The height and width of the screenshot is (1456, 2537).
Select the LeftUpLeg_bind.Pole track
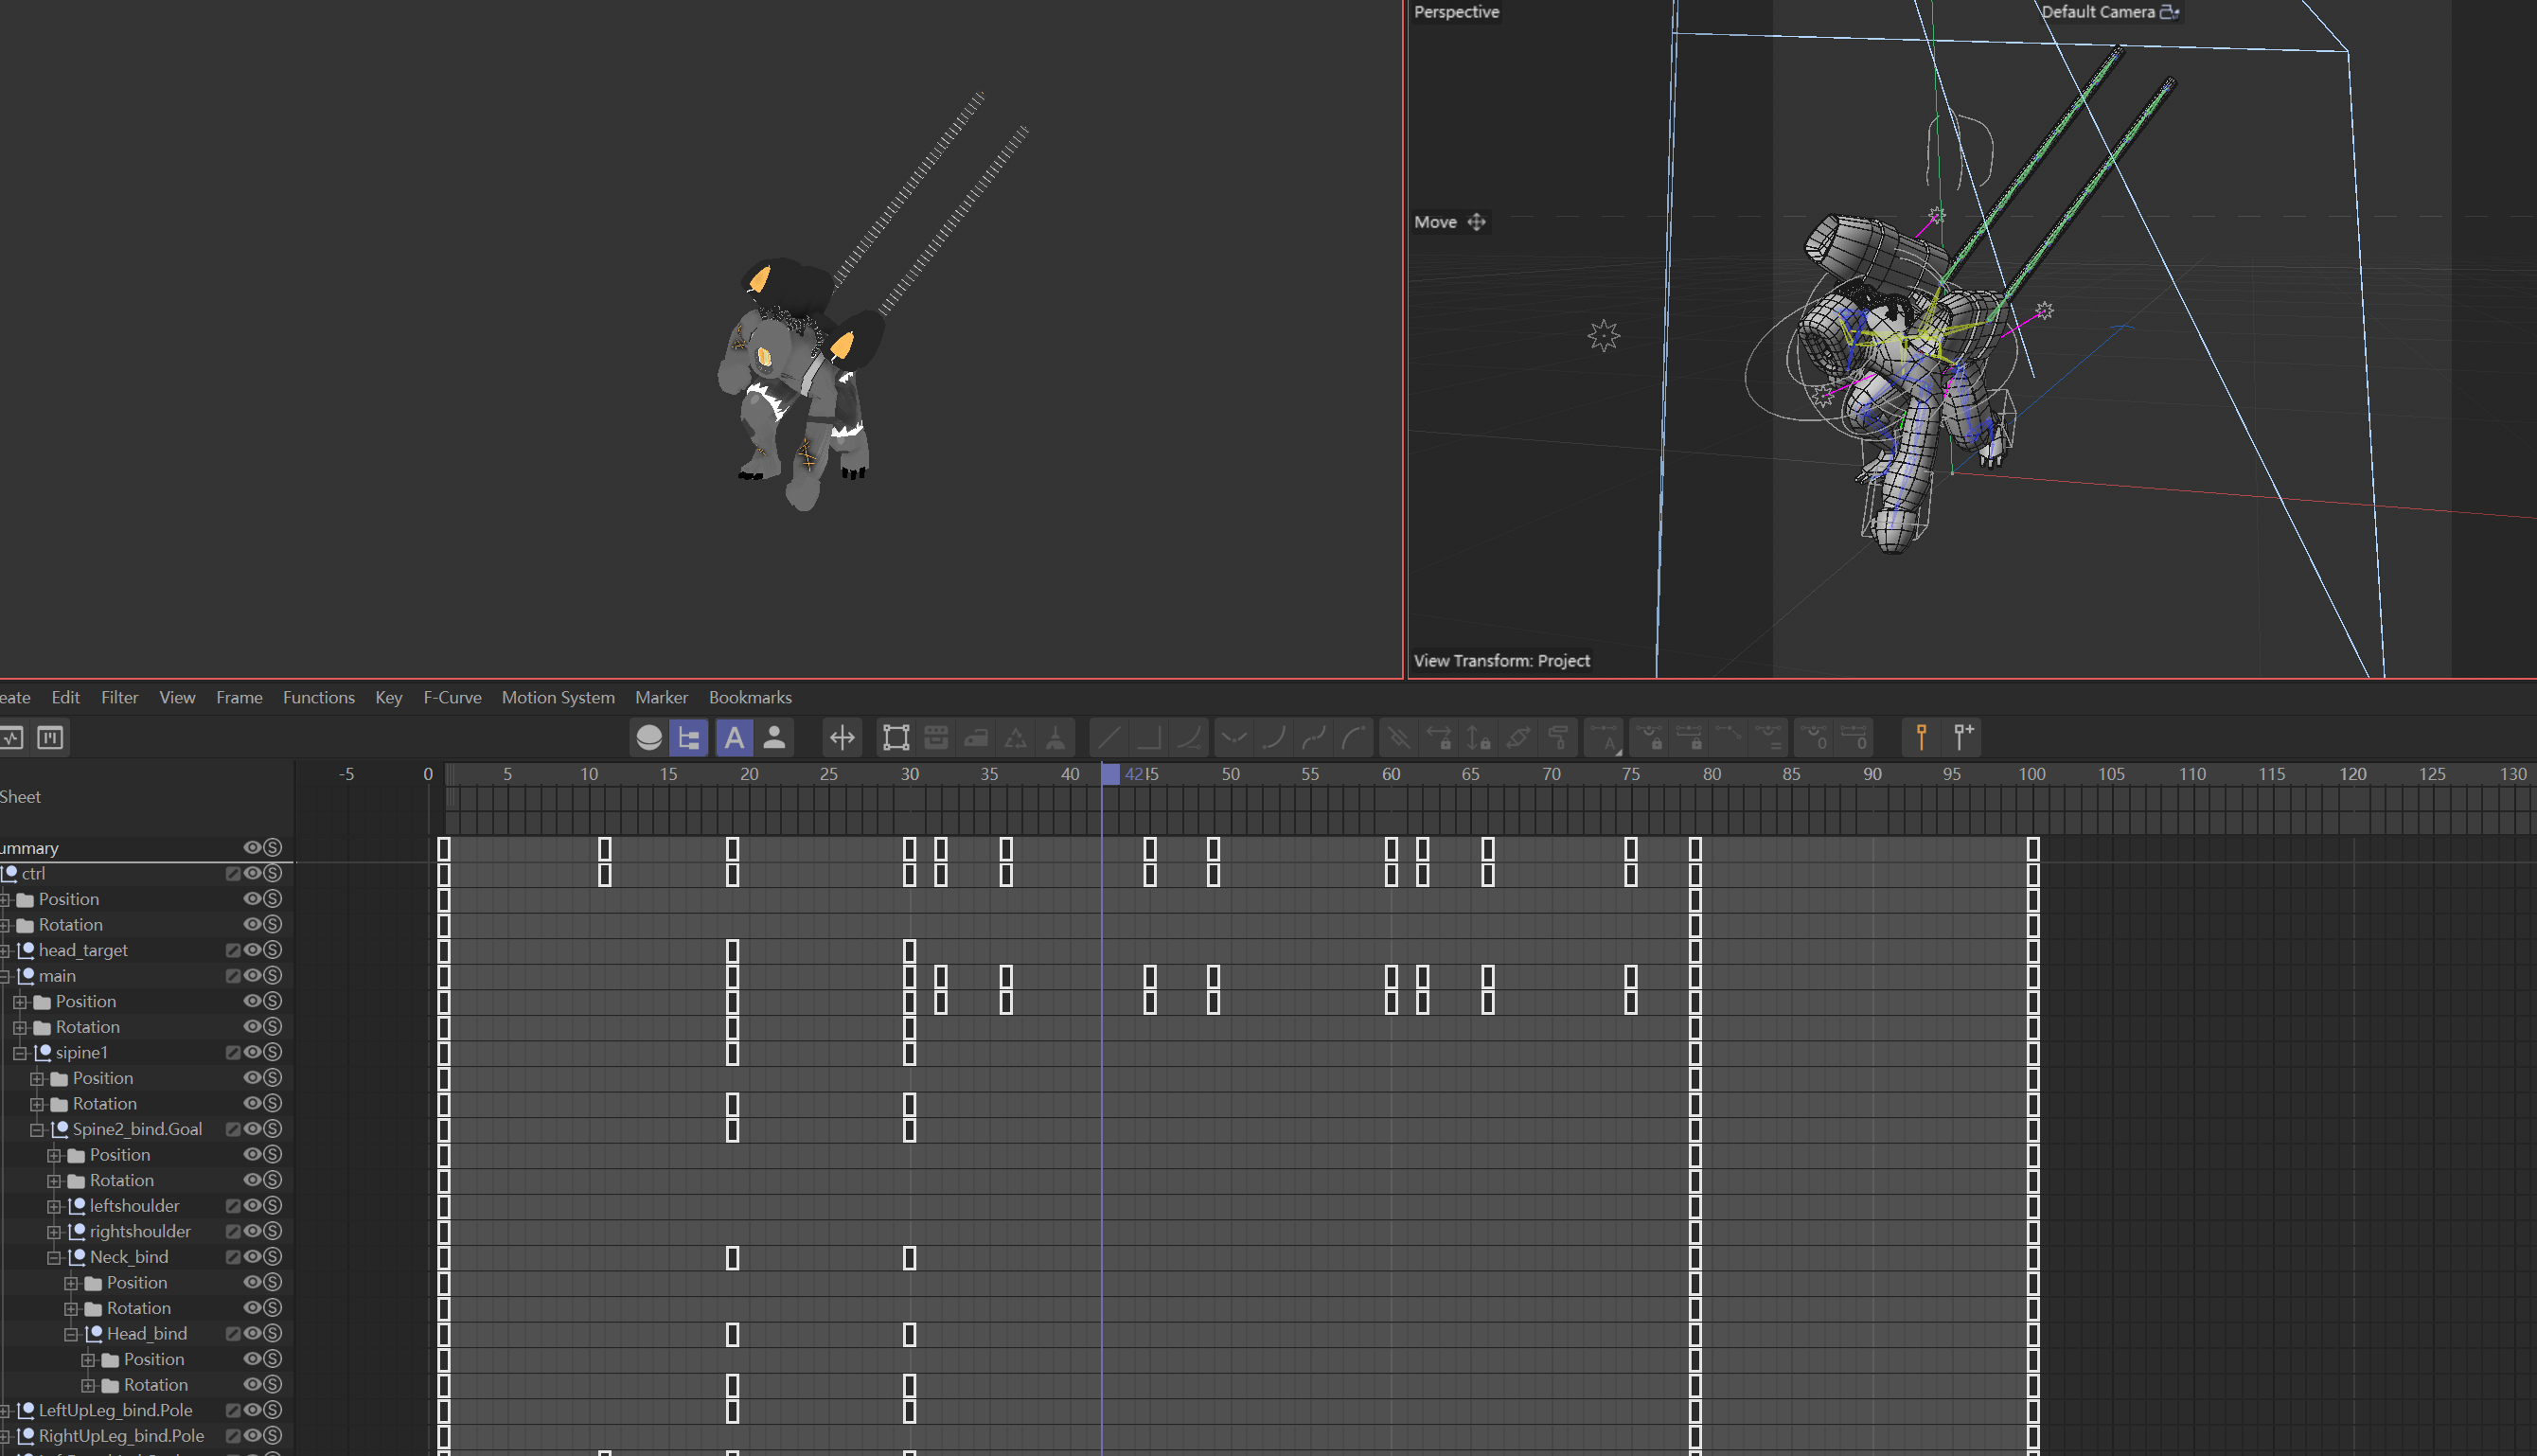point(116,1410)
